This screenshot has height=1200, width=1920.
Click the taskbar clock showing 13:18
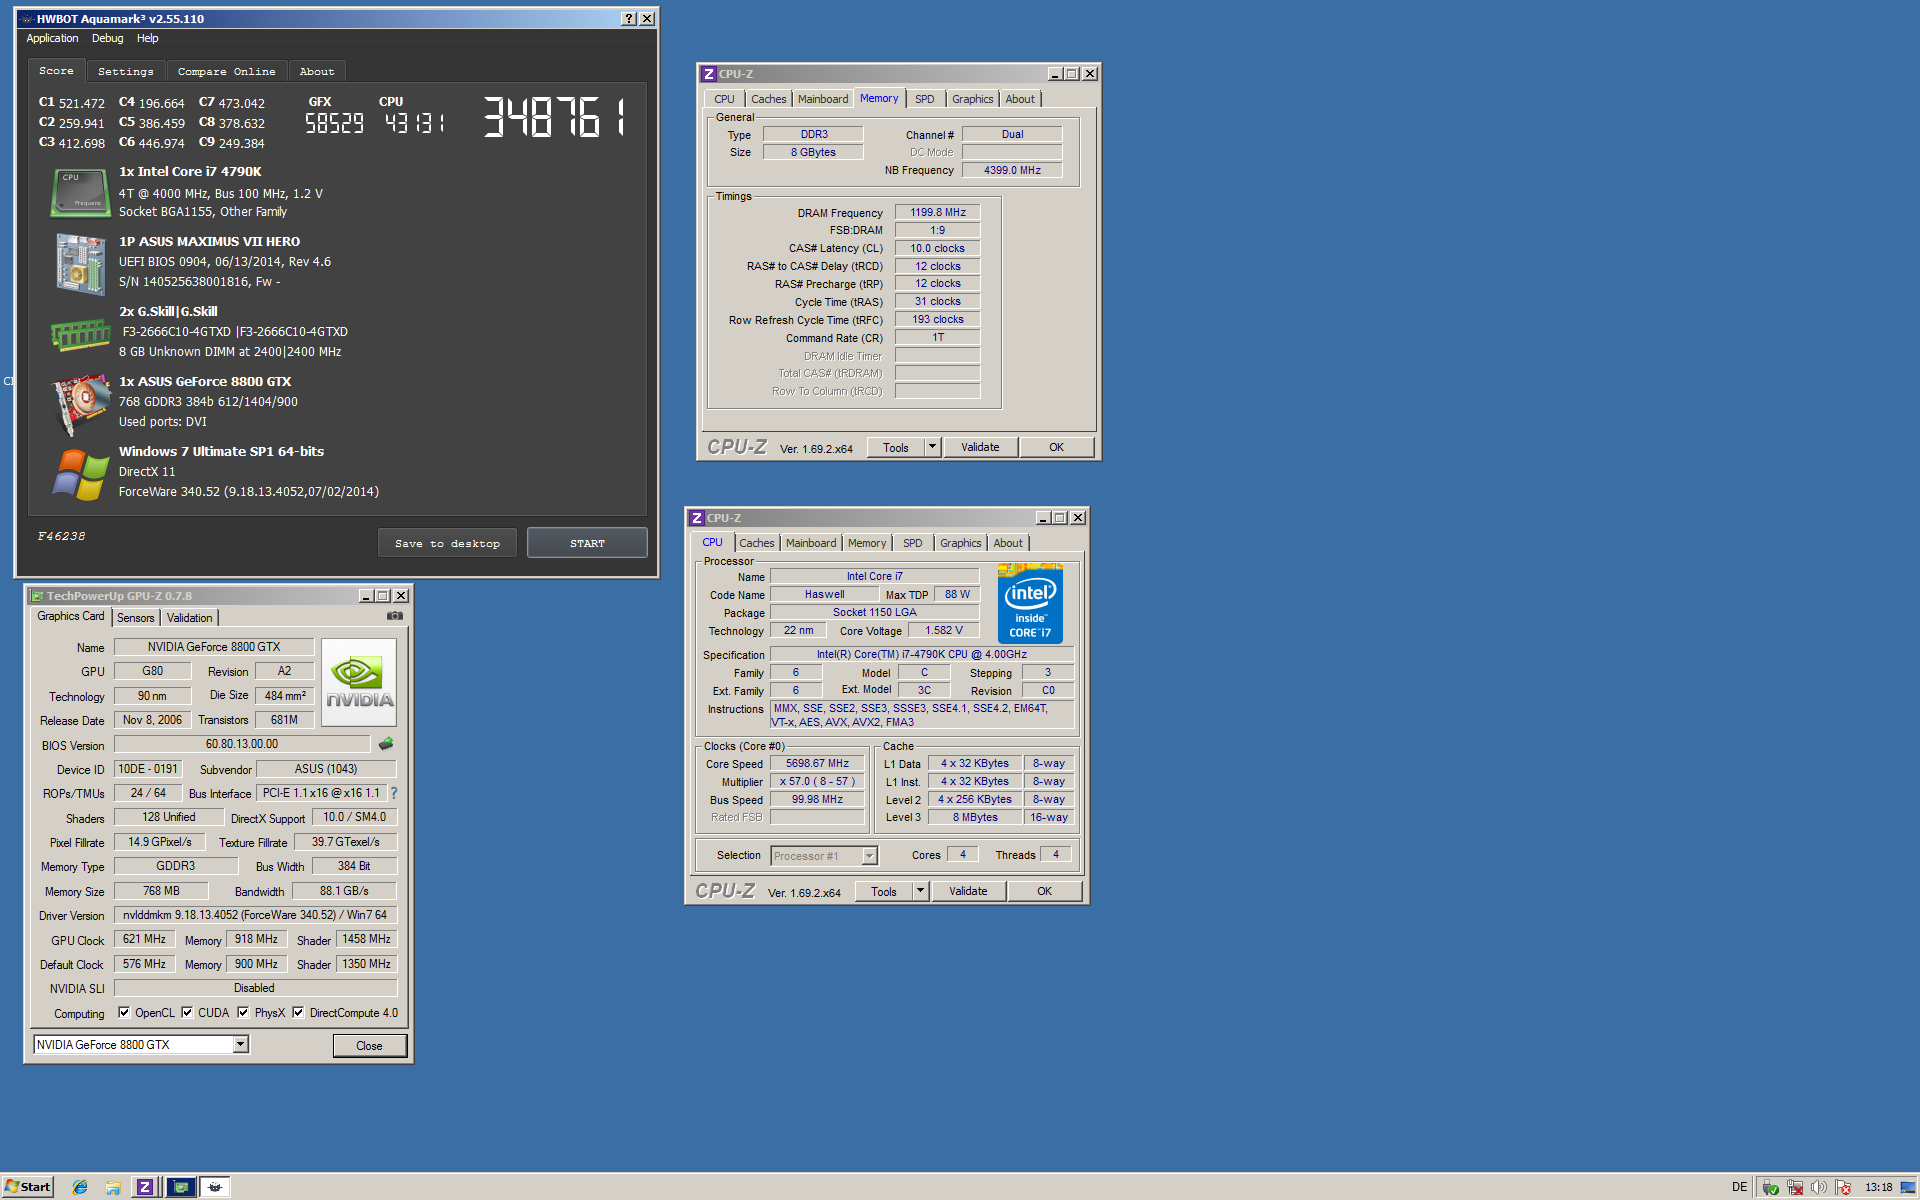point(1878,1188)
